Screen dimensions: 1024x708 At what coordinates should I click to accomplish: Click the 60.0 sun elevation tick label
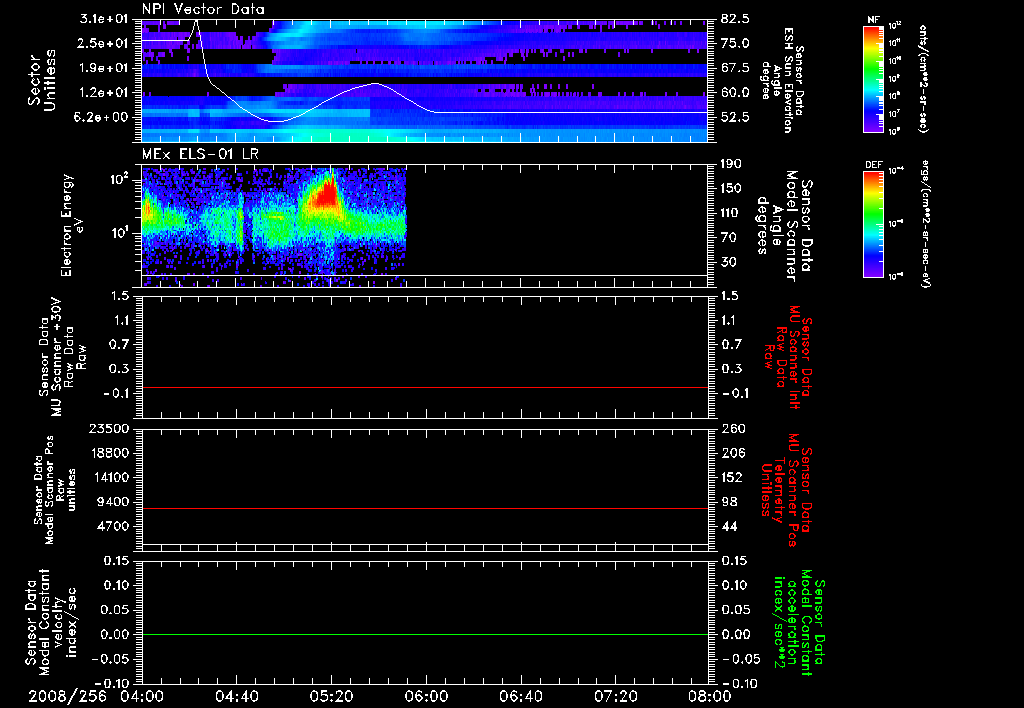[735, 93]
